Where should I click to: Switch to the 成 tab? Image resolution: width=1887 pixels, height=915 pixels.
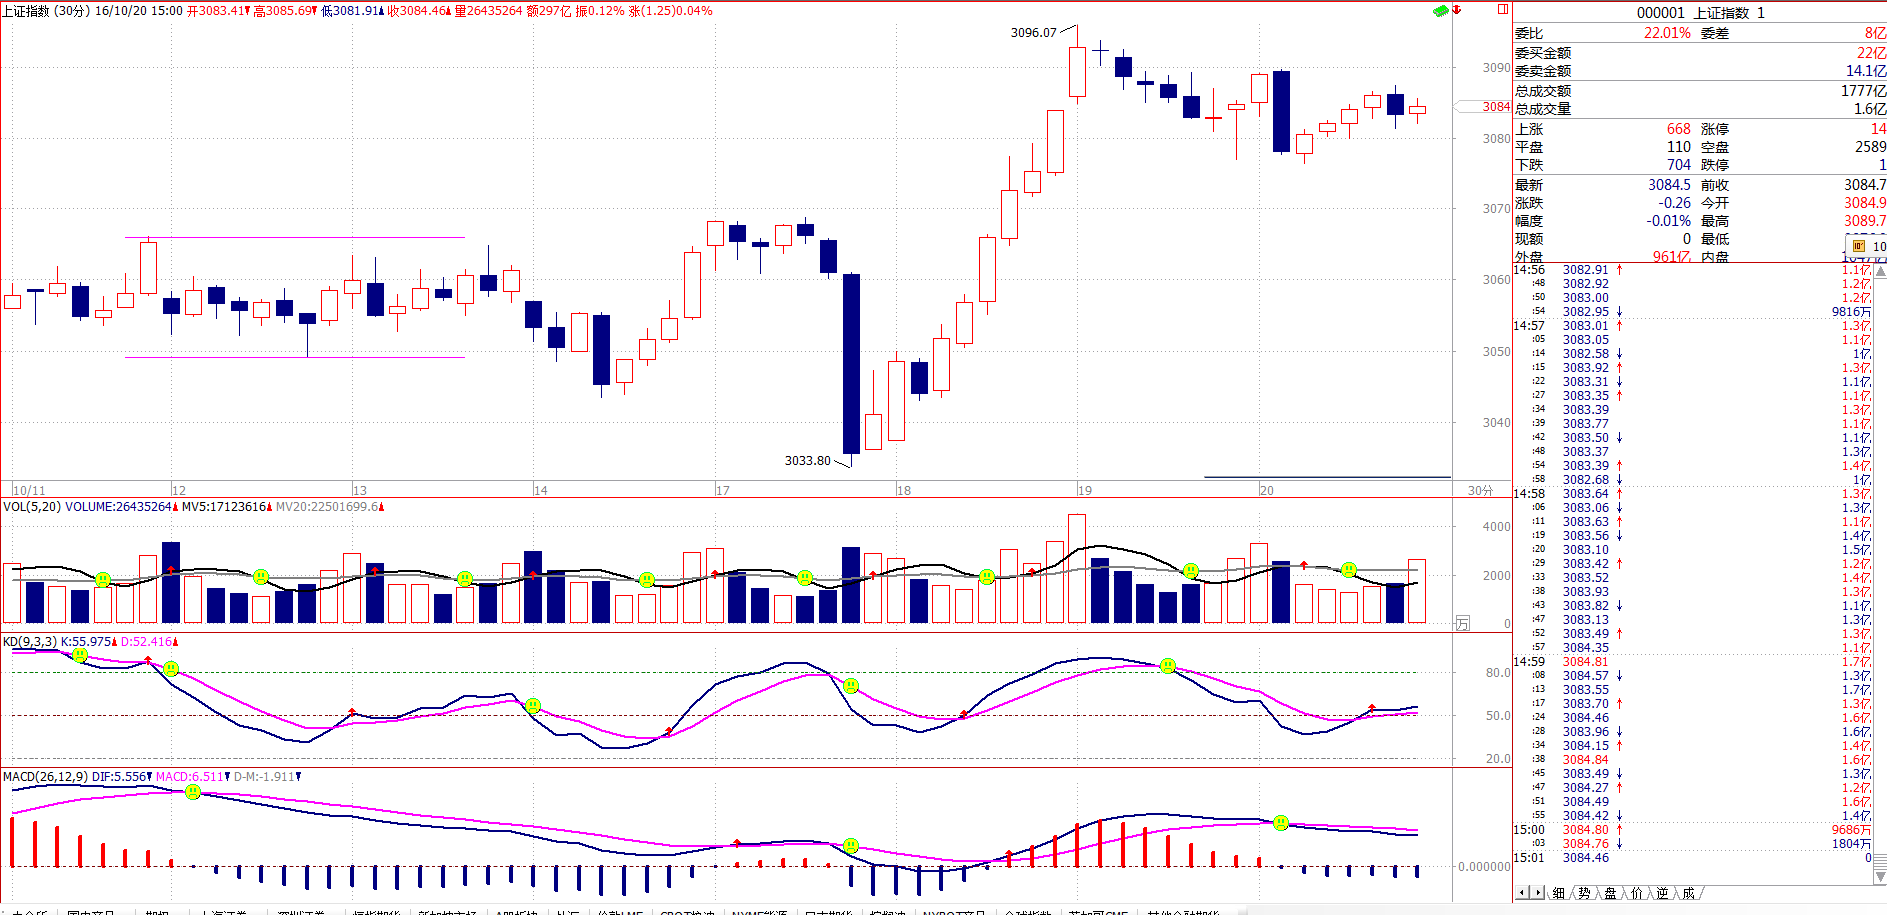coord(1689,893)
